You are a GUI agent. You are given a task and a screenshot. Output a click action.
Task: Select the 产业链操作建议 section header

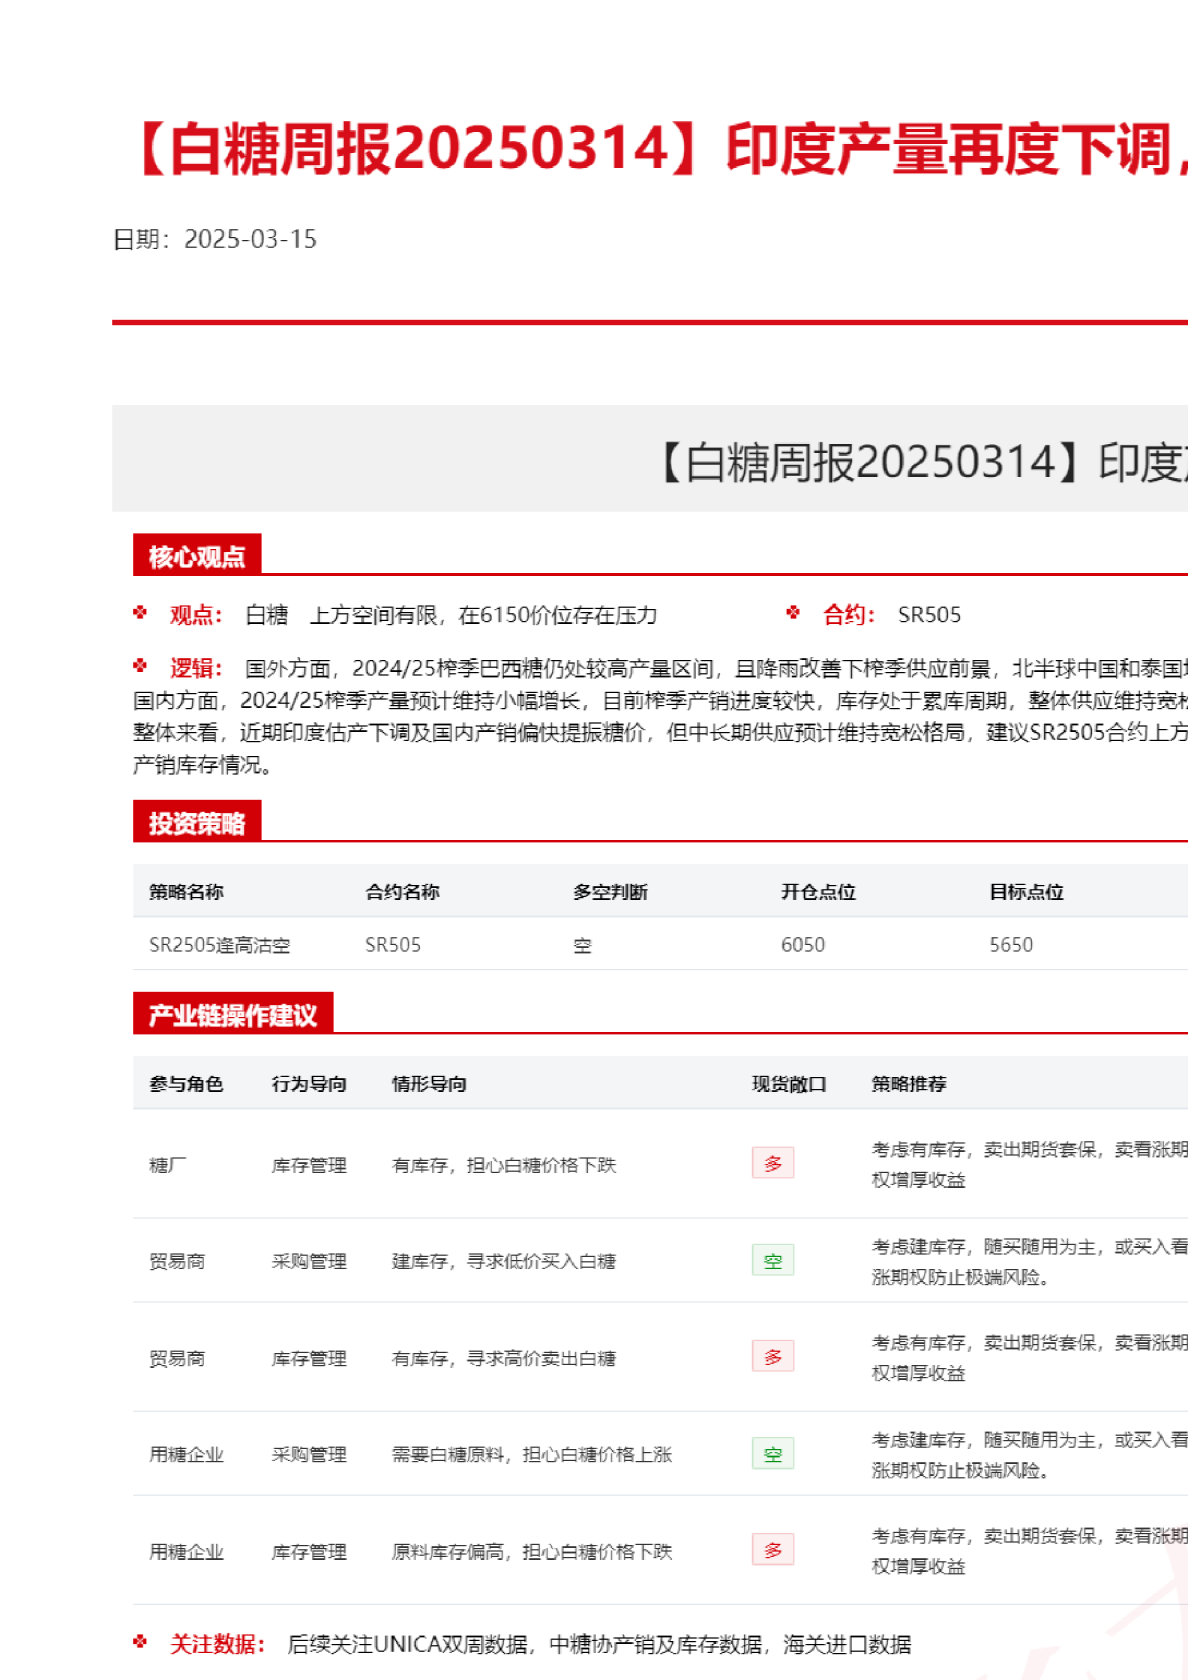tap(232, 1015)
